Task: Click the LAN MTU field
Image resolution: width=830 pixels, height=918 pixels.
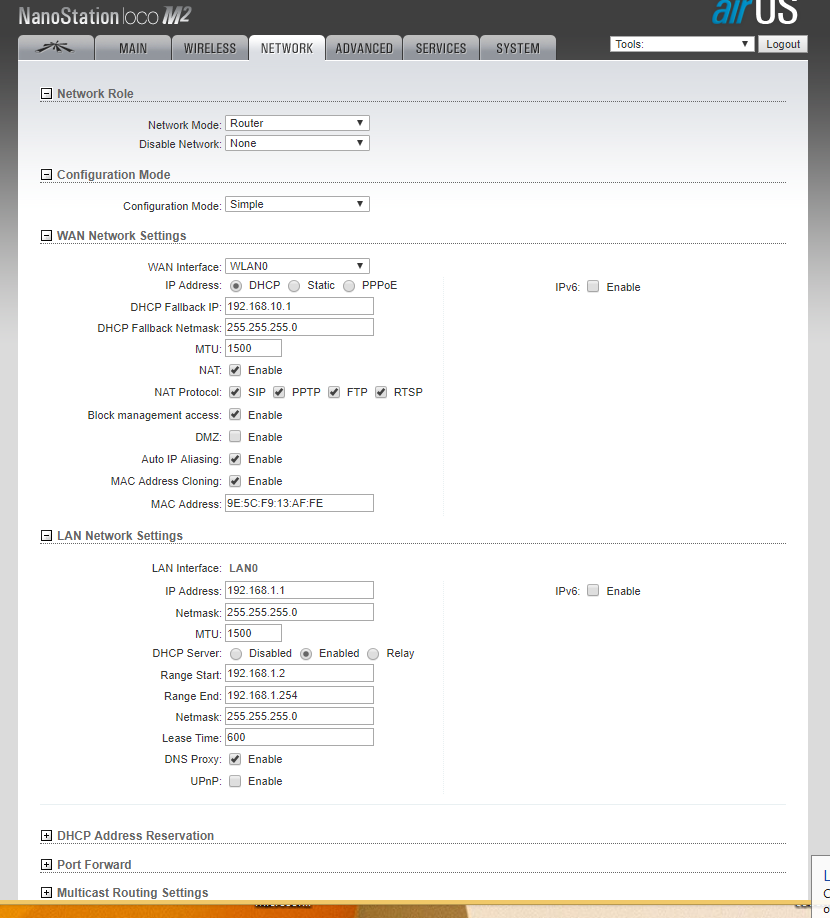Action: tap(253, 633)
